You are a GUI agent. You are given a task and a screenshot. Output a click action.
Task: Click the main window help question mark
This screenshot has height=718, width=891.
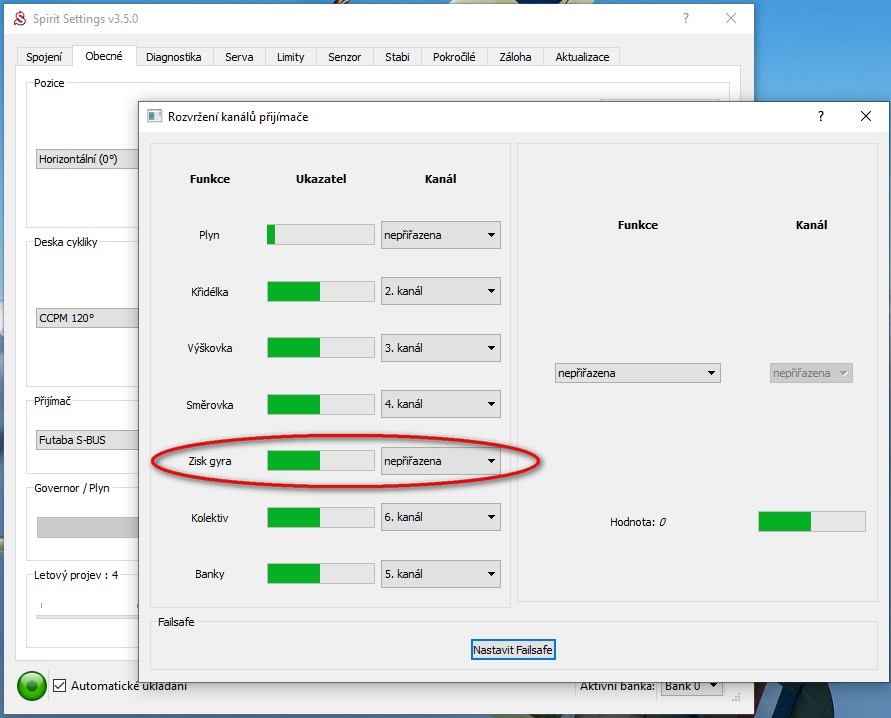pyautogui.click(x=686, y=19)
